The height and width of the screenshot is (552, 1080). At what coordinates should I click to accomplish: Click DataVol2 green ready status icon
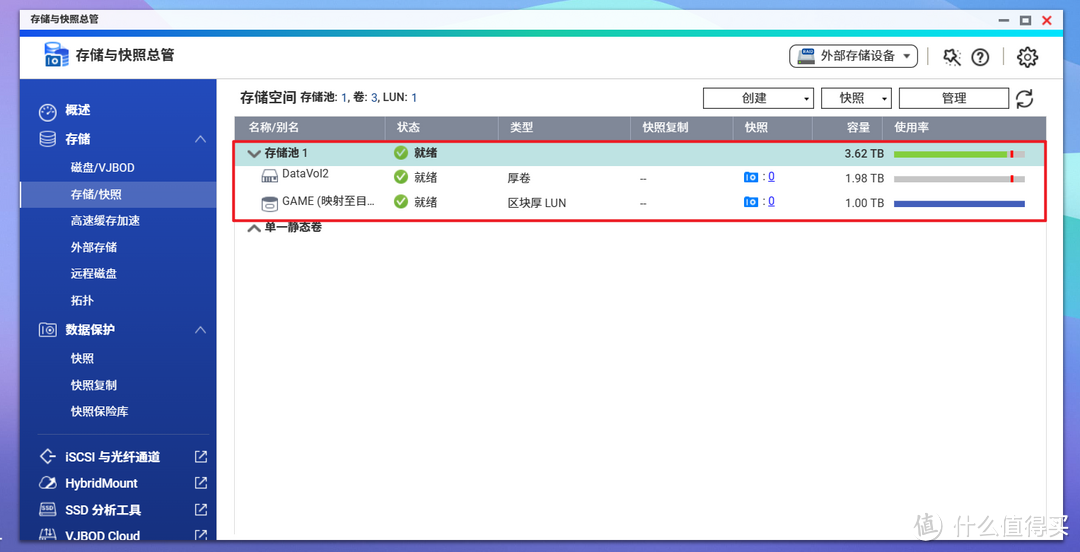[x=401, y=177]
